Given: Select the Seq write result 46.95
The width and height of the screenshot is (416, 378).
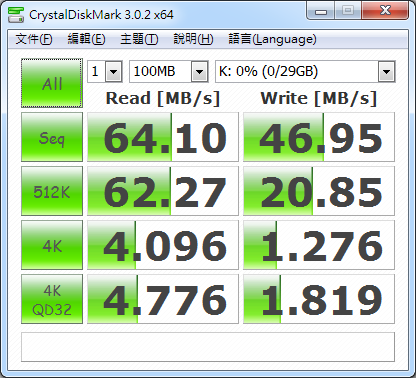Looking at the screenshot, I should coord(319,137).
